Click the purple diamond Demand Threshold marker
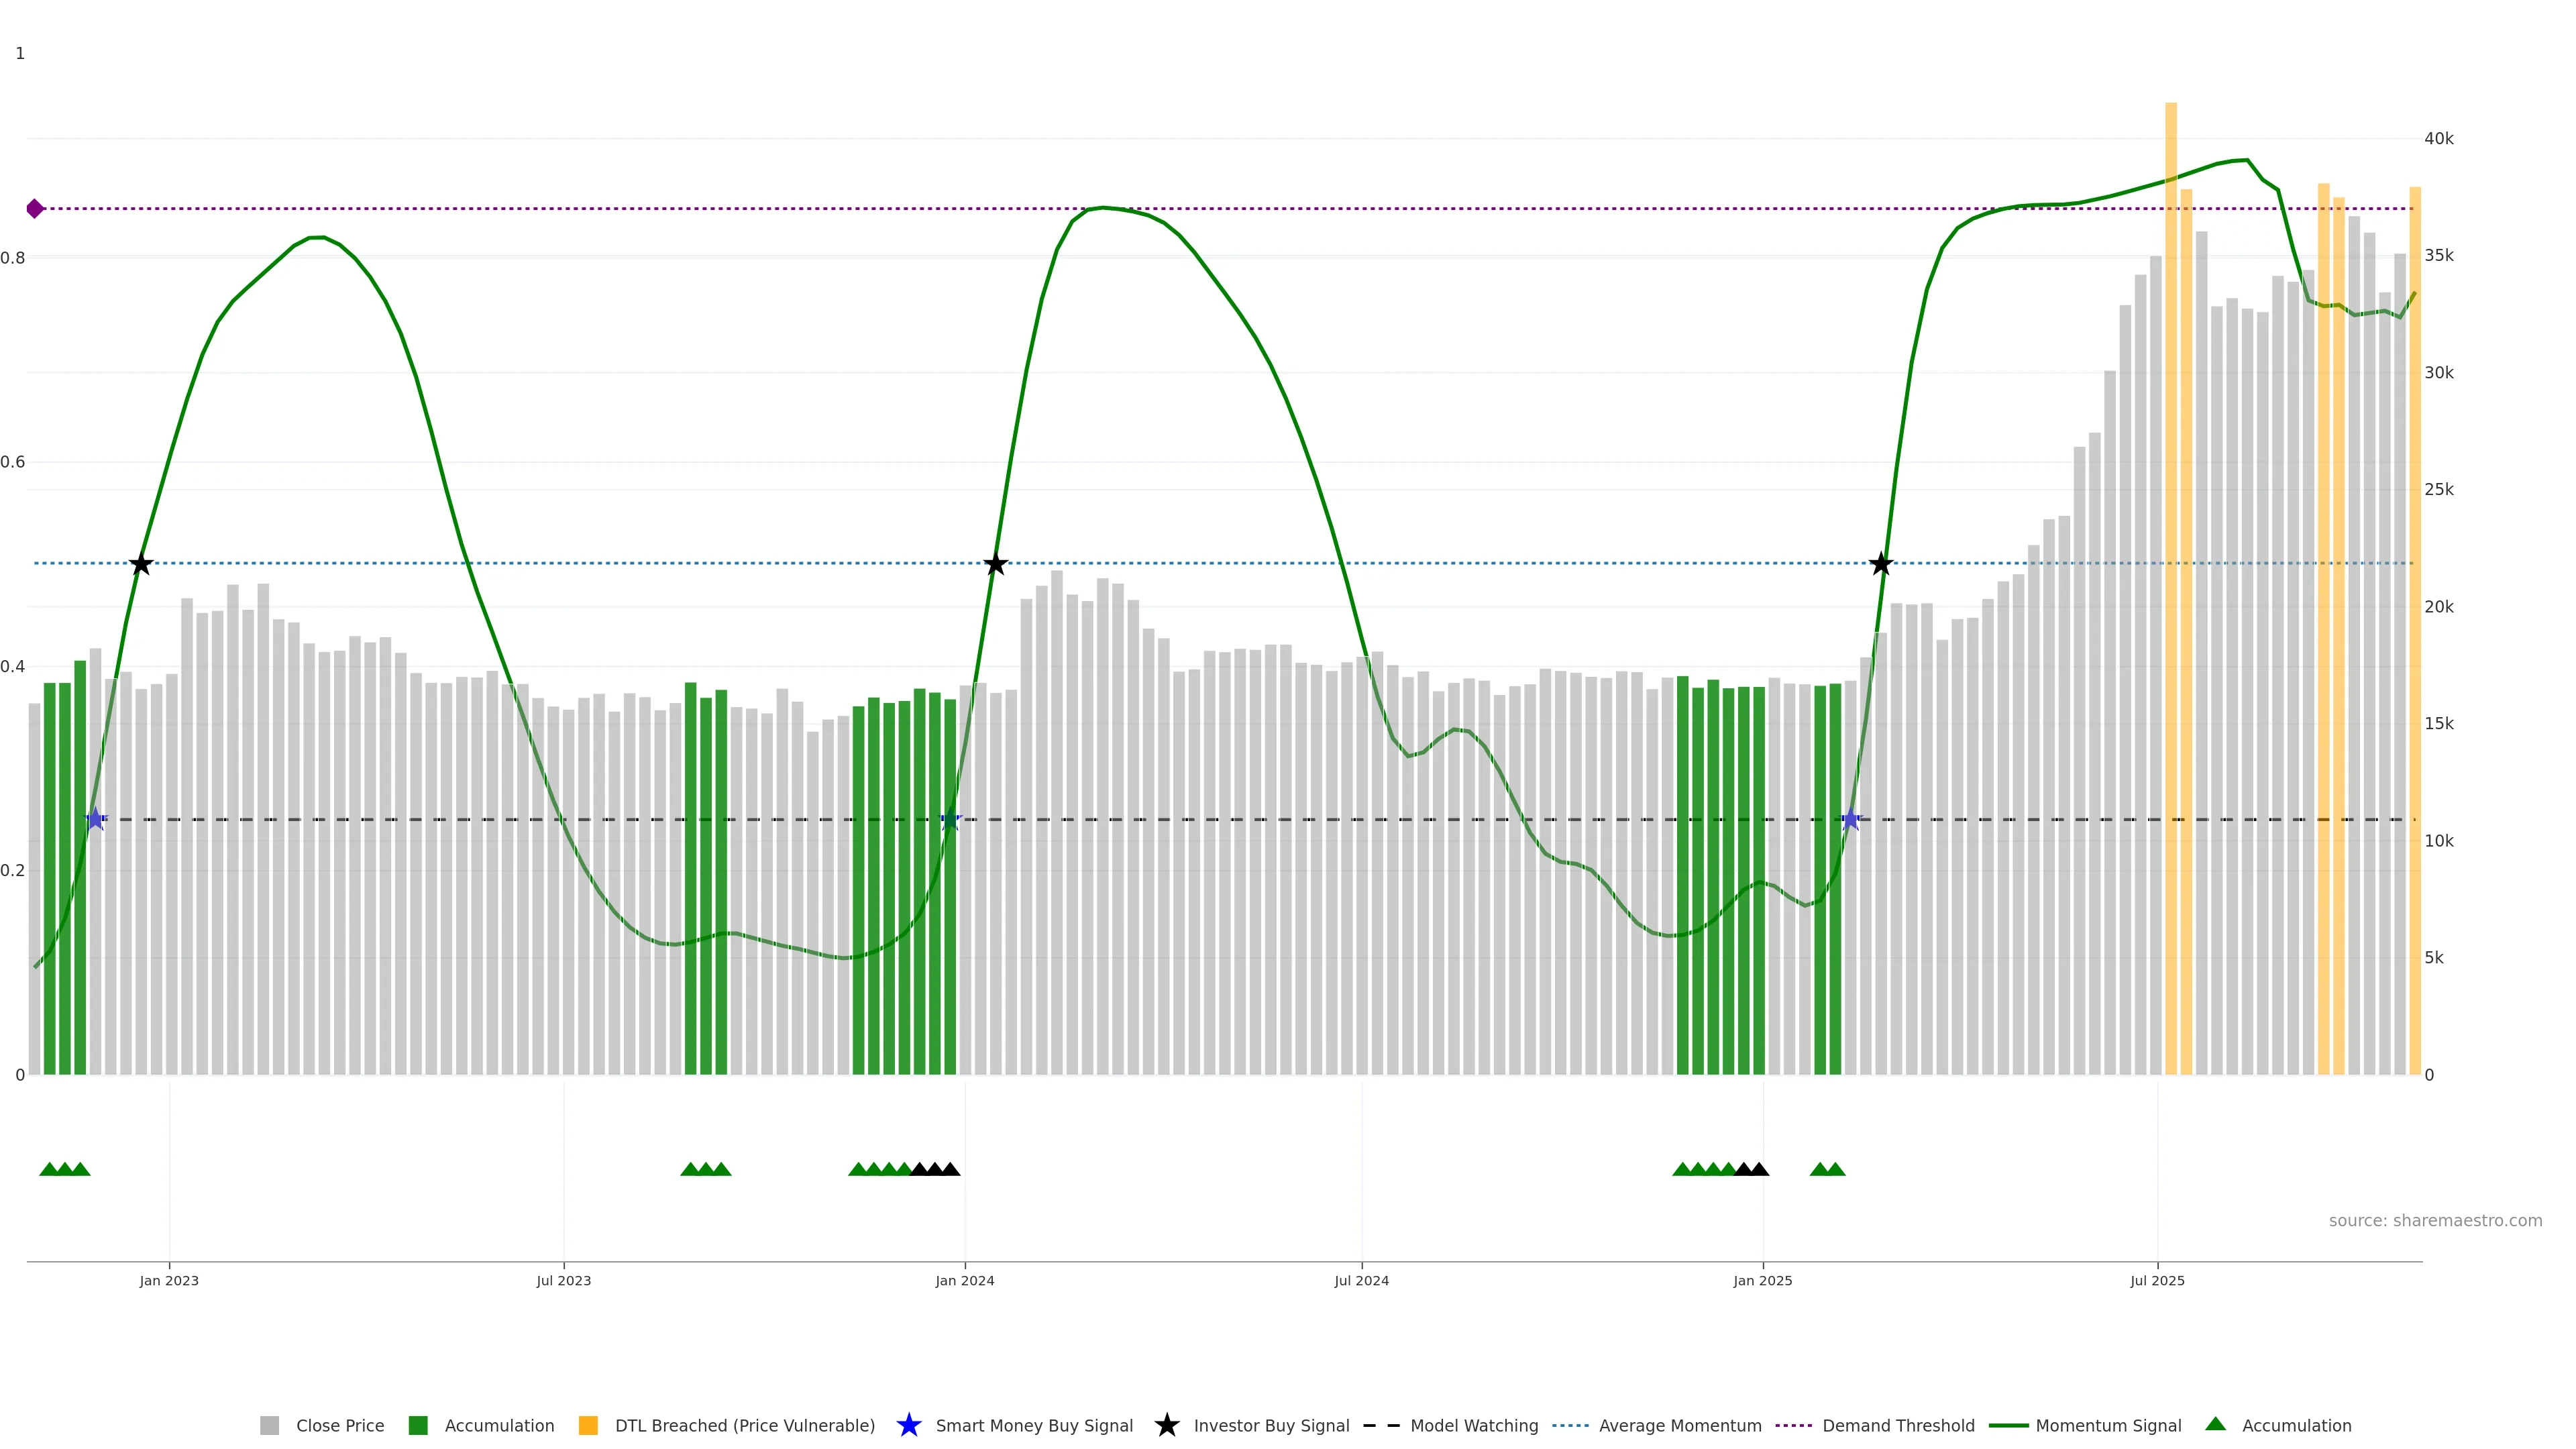 coord(35,209)
